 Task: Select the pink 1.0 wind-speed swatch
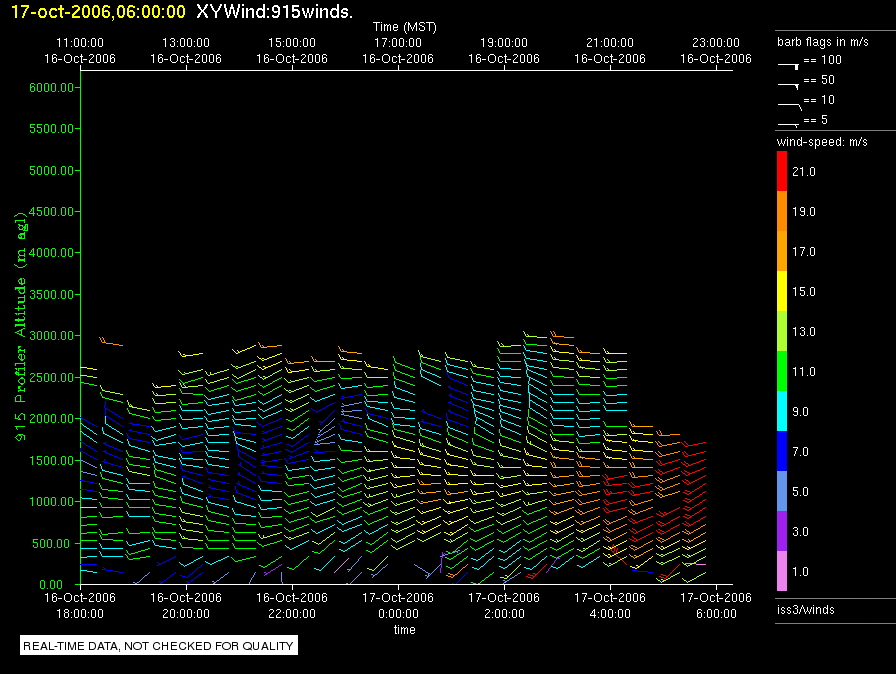click(782, 572)
